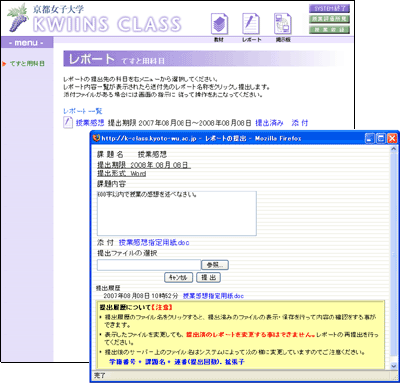The height and width of the screenshot is (383, 400).
Task: Open attachment 授業感想指定用紙.doc link
Action: tap(154, 243)
